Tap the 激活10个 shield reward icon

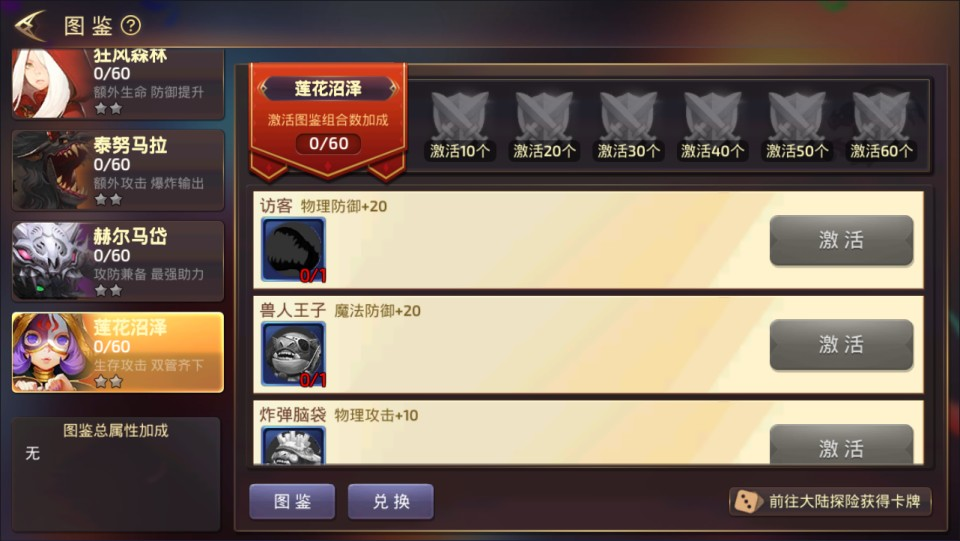coord(460,116)
